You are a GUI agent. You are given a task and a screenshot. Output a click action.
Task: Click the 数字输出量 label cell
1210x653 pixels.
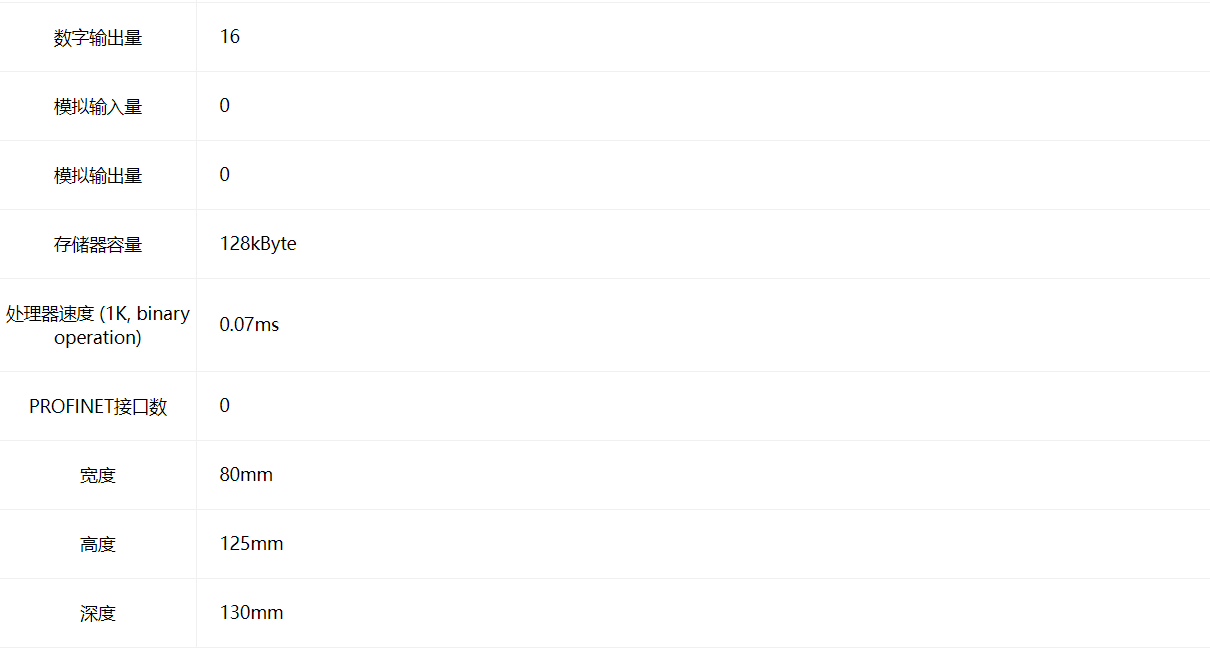click(x=98, y=38)
